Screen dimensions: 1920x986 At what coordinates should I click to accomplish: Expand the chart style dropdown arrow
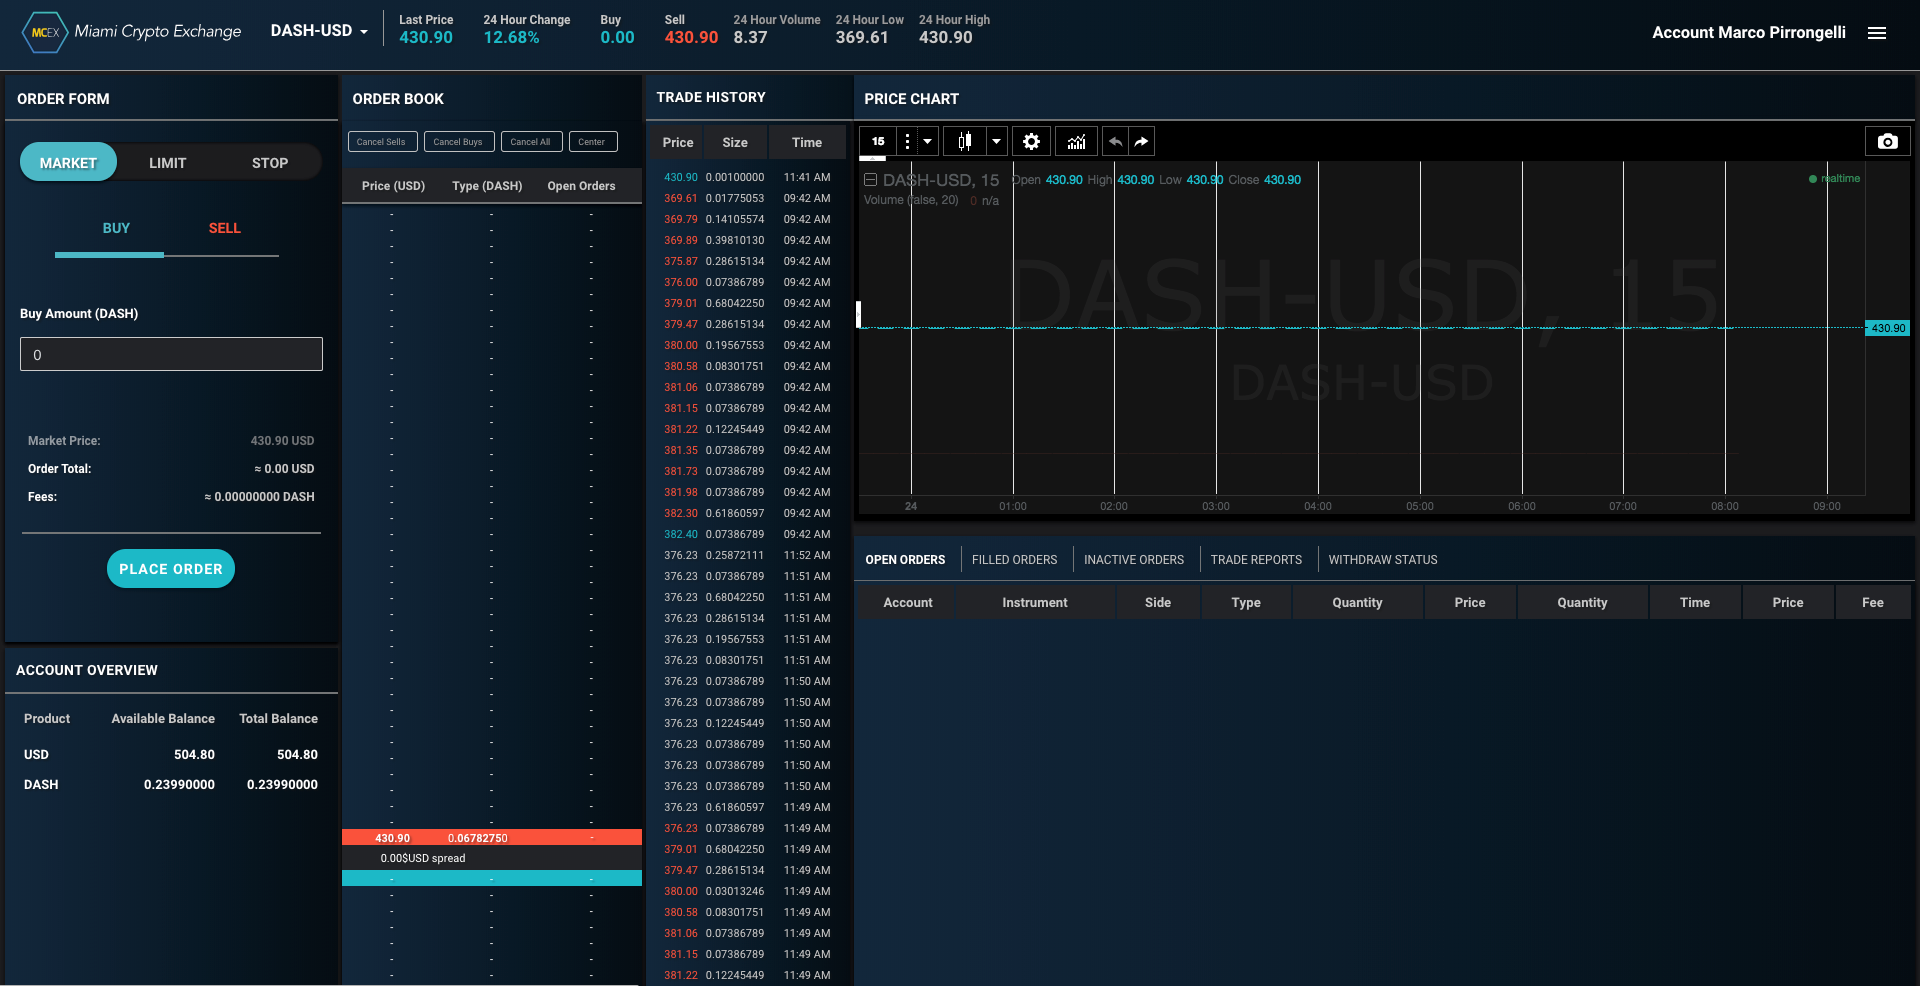[x=996, y=141]
